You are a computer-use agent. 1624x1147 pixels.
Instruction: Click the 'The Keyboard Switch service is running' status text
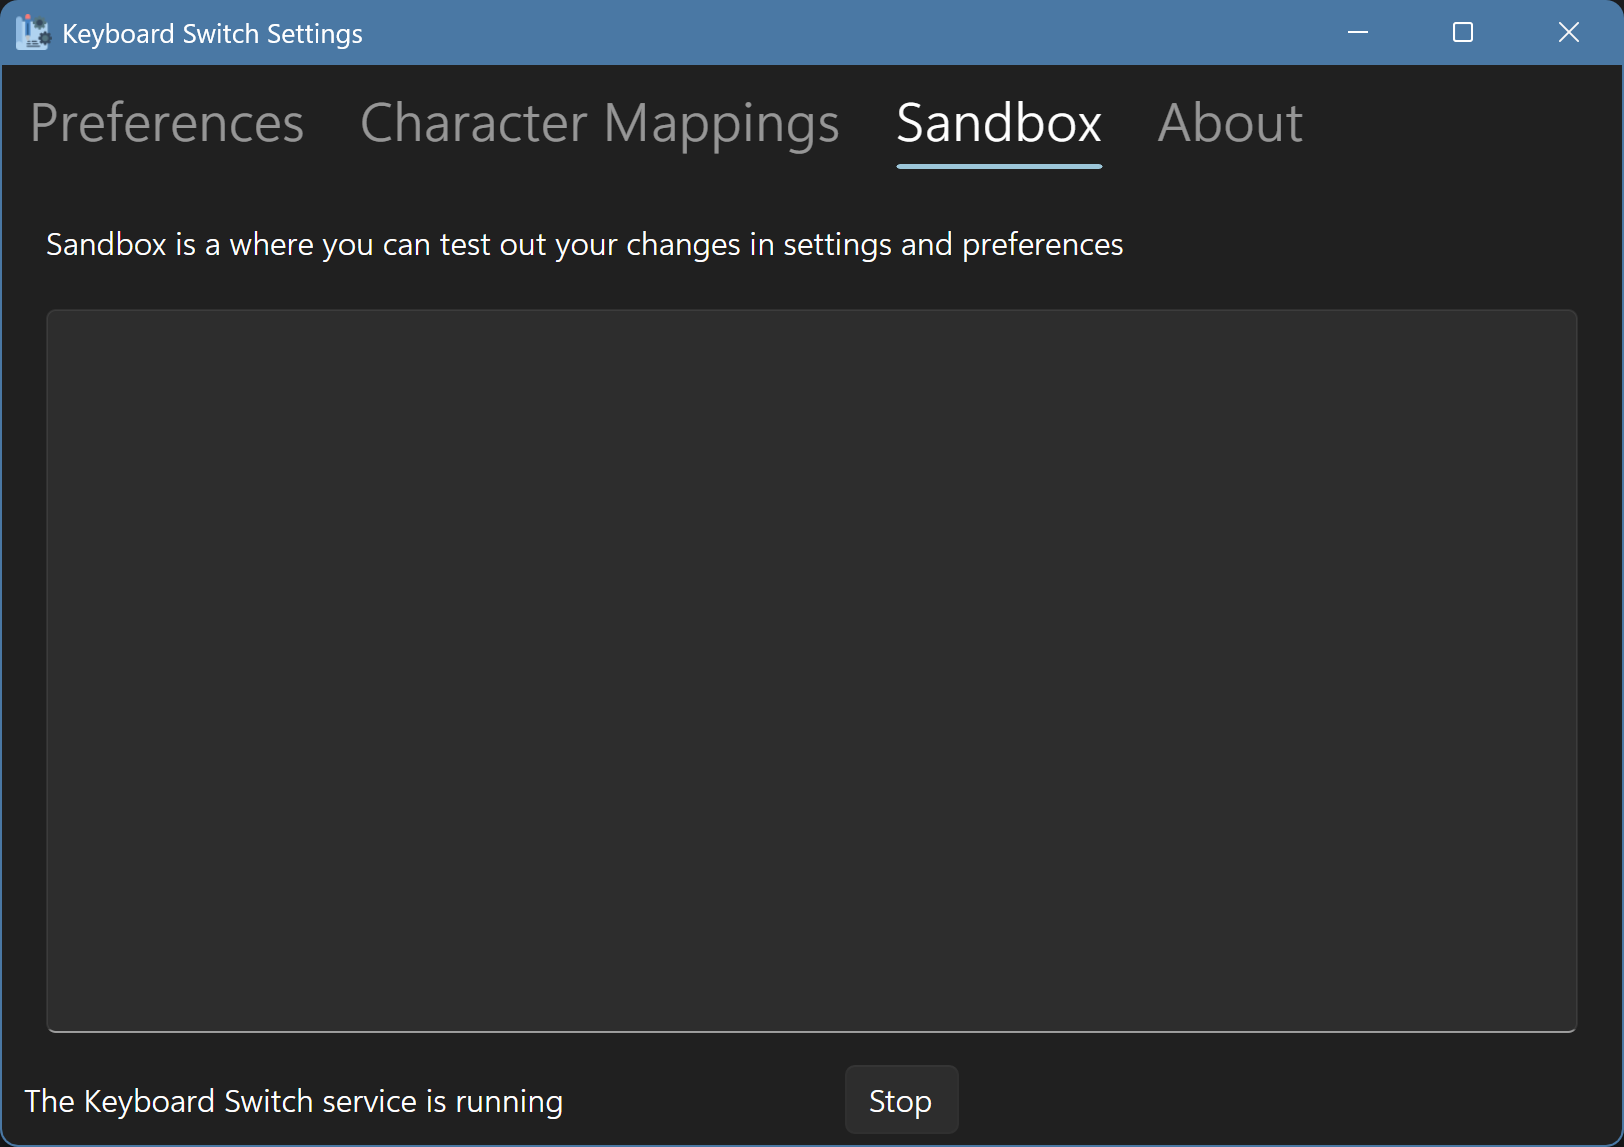pos(294,1101)
